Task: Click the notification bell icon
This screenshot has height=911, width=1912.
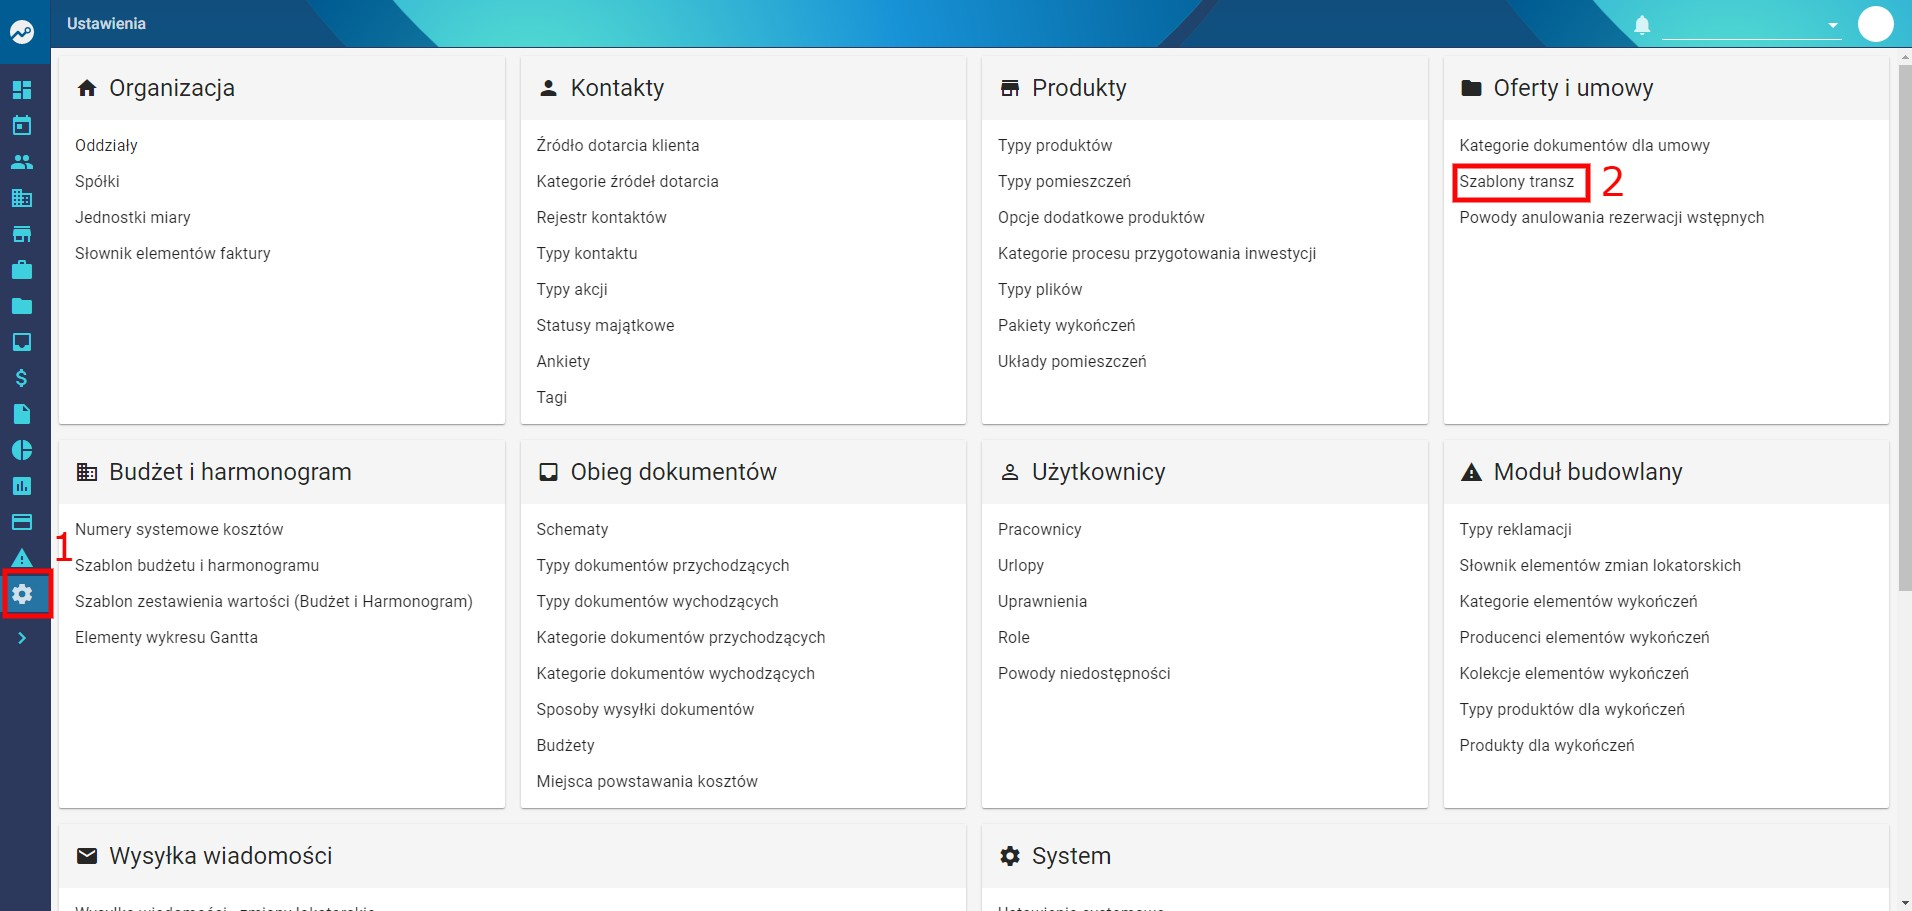Action: coord(1642,24)
